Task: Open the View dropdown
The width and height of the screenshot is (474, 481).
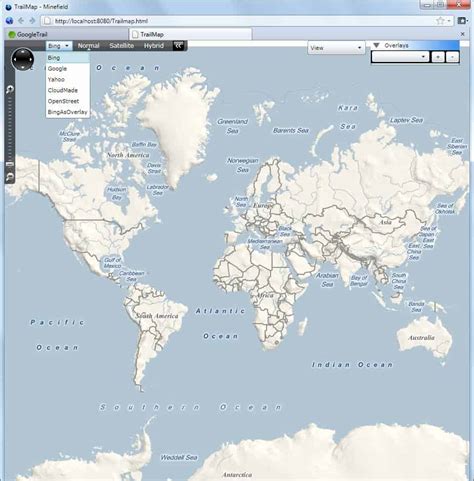Action: click(x=336, y=48)
